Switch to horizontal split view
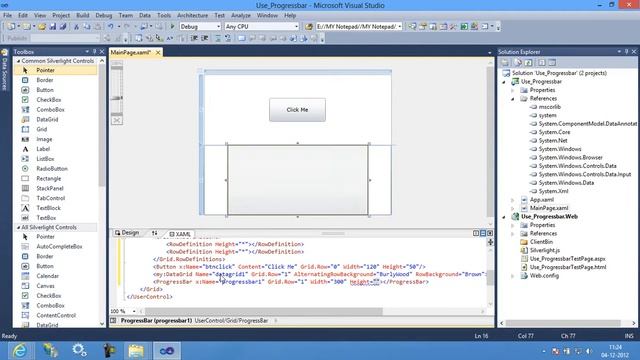Screen dimensions: 640x360 (x=483, y=233)
